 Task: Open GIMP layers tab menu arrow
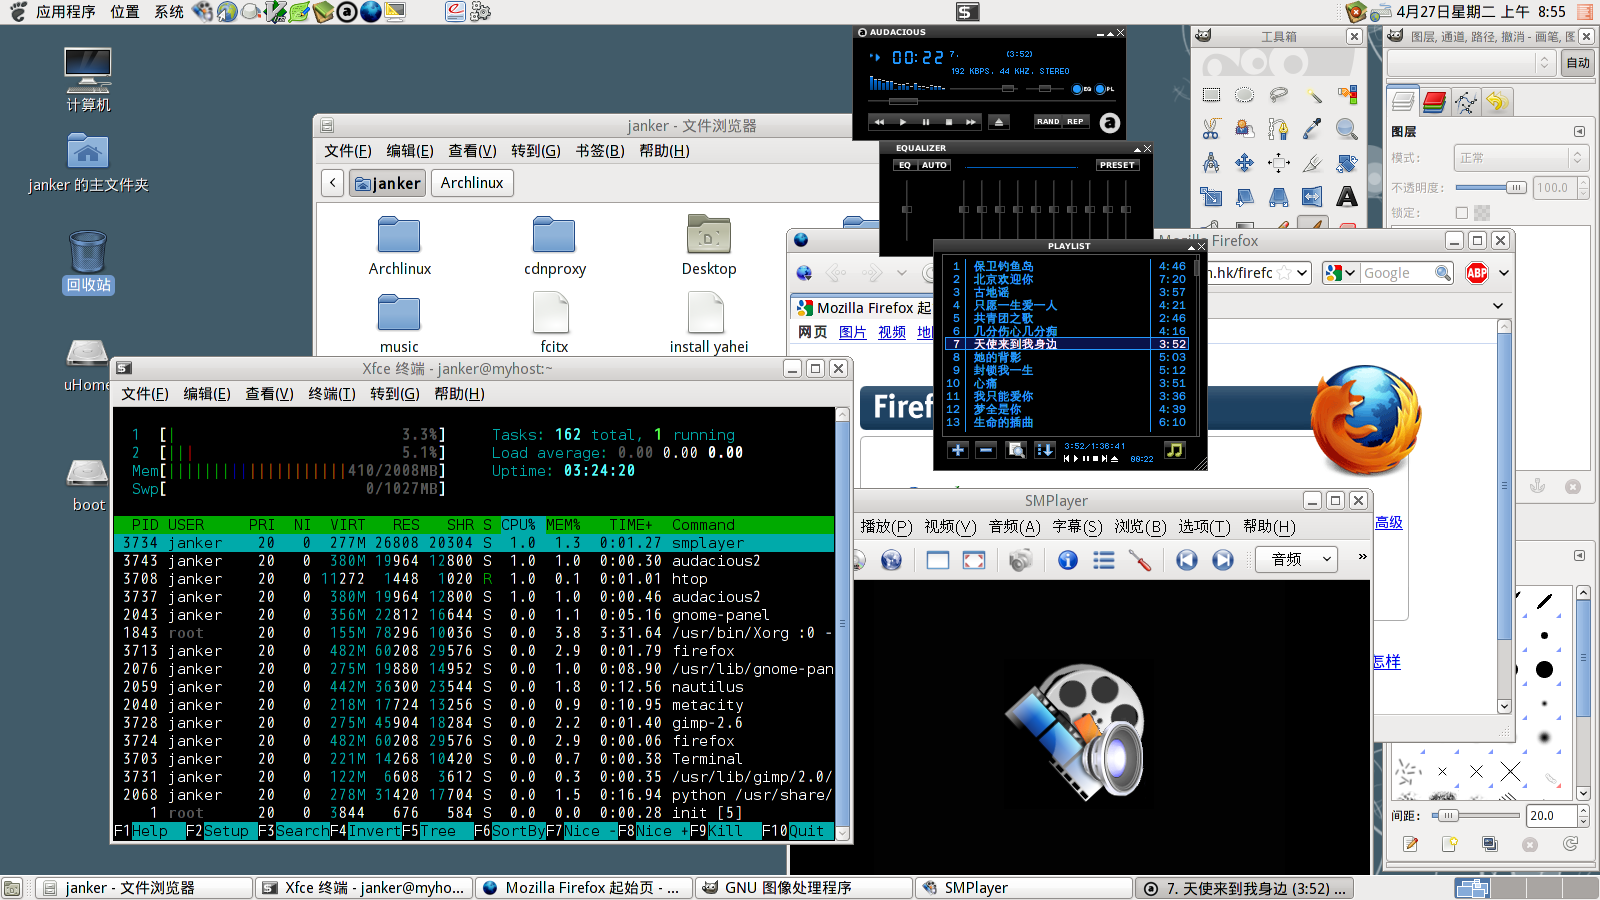1580,131
